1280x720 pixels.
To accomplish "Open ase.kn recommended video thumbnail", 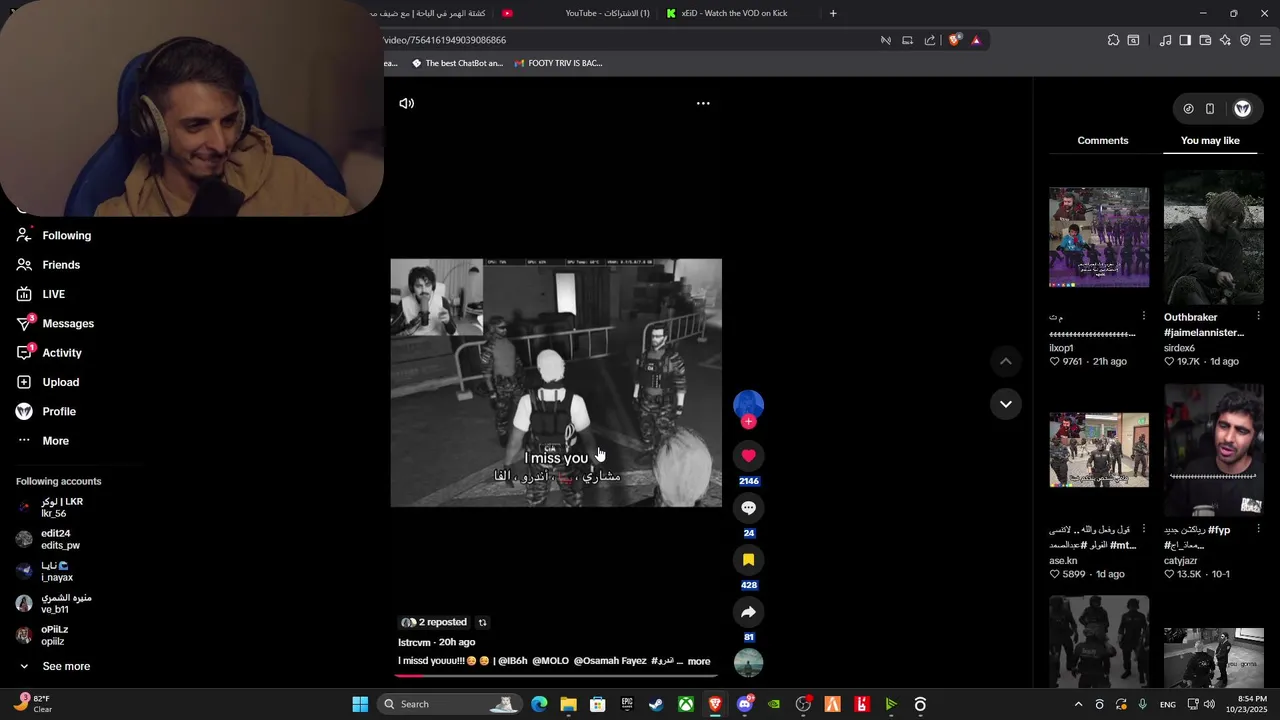I will click(x=1099, y=450).
